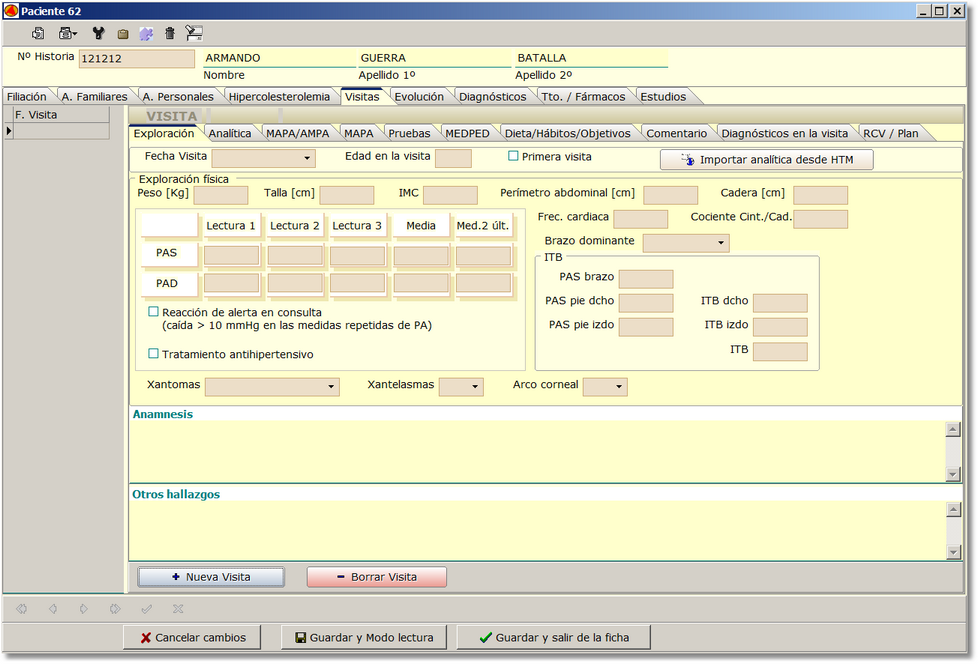The width and height of the screenshot is (978, 664).
Task: Click the IMC input field
Action: [450, 195]
